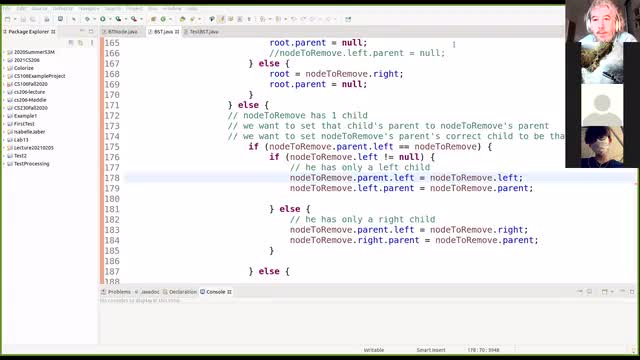Toggle Link with Editor in Package Explorer
The height and width of the screenshot is (360, 640).
(80, 42)
